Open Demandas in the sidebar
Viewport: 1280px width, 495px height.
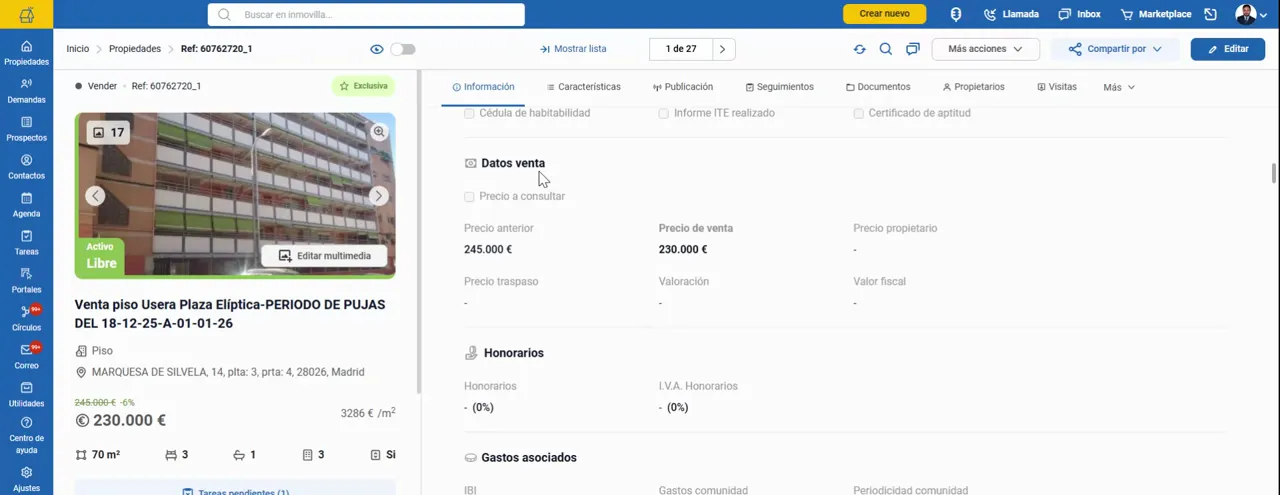(x=26, y=91)
